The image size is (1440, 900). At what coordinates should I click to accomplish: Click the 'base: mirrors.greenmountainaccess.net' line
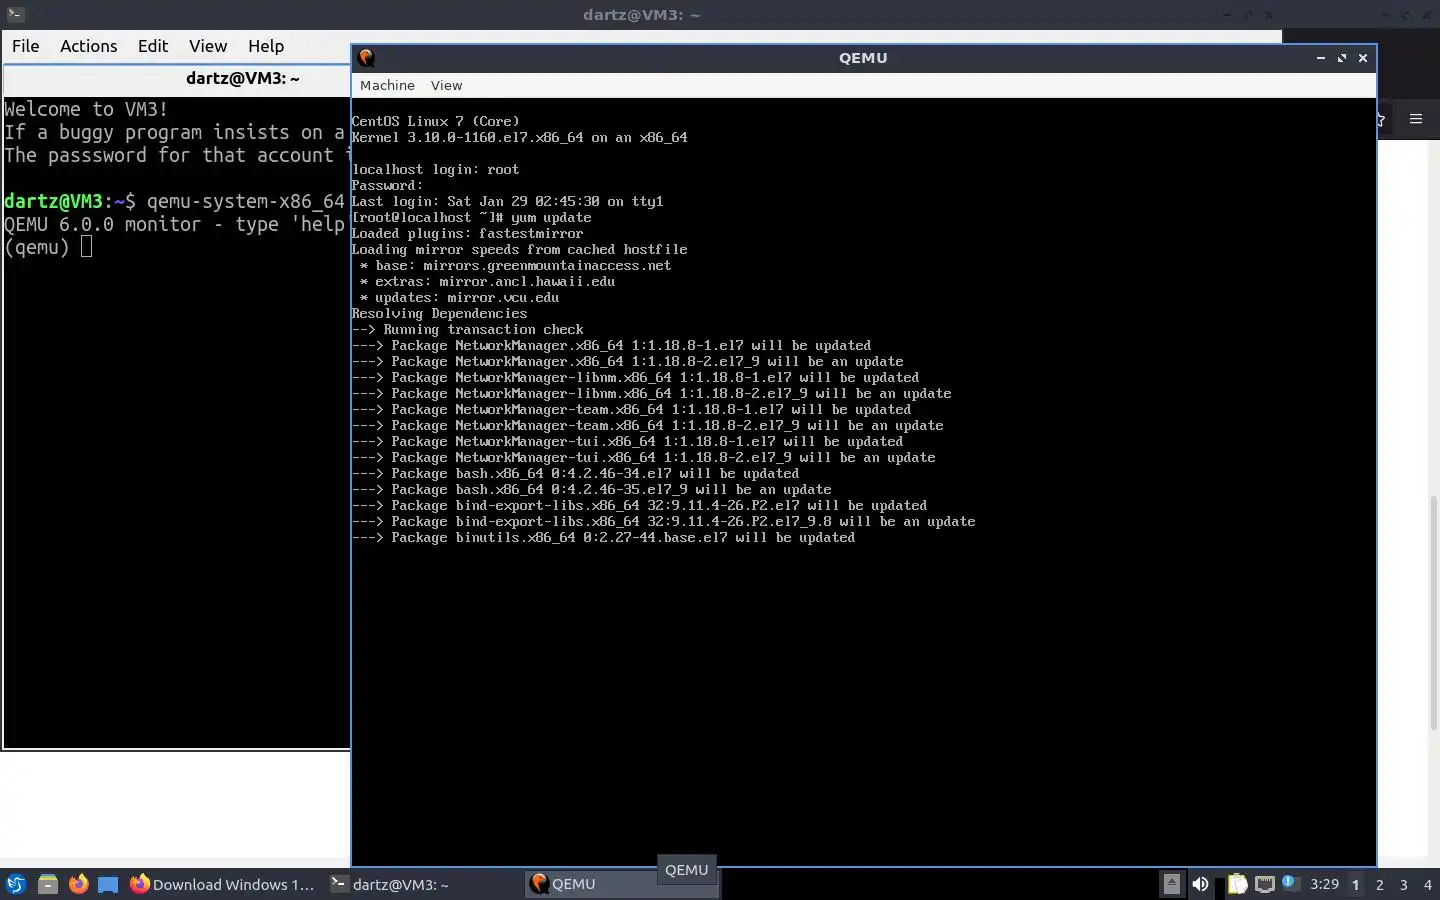coord(515,265)
